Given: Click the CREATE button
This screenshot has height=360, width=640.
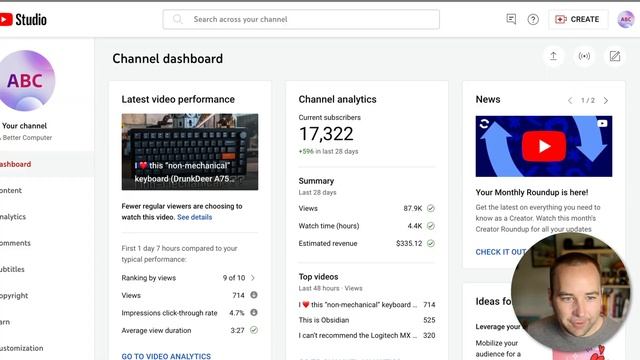Looking at the screenshot, I should tap(578, 19).
